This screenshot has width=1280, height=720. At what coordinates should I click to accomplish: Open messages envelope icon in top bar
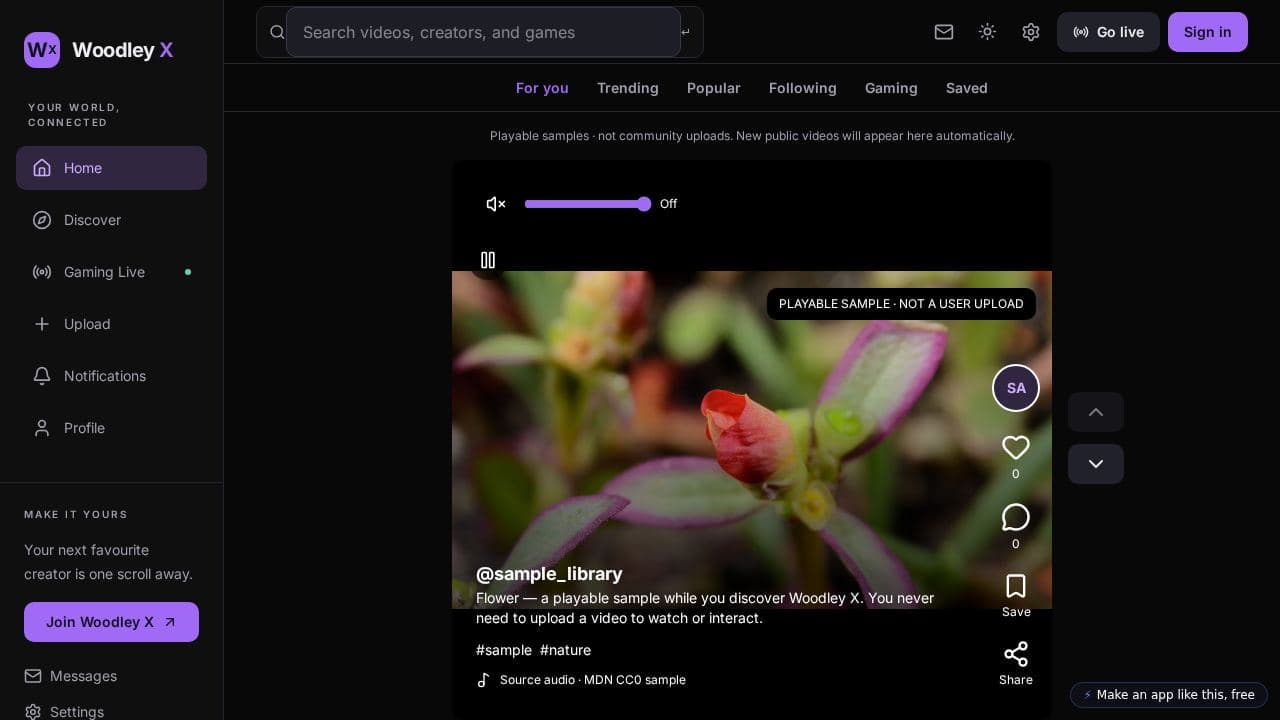point(944,32)
